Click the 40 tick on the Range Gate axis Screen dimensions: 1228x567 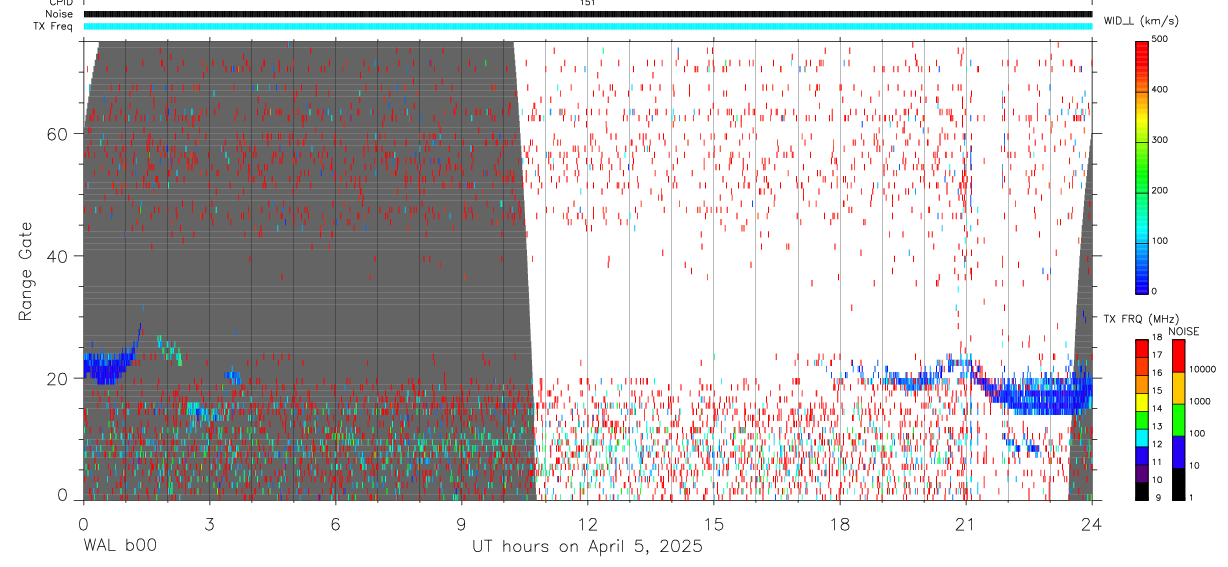[57, 256]
